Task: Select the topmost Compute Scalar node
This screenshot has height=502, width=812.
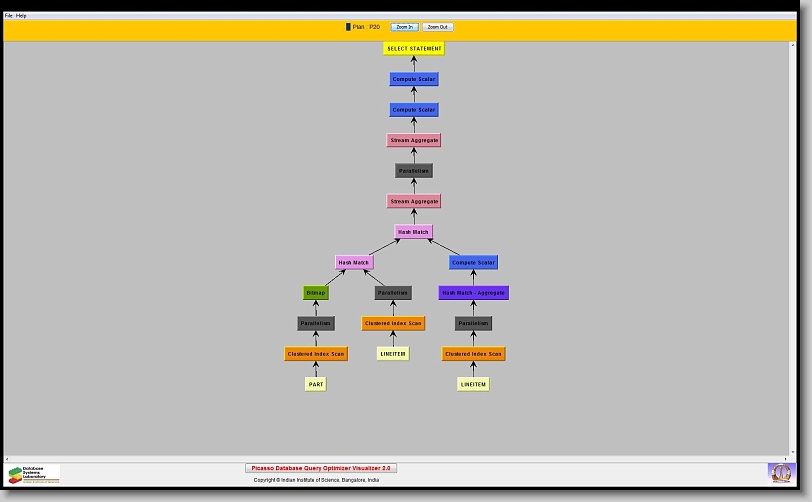Action: coord(414,79)
